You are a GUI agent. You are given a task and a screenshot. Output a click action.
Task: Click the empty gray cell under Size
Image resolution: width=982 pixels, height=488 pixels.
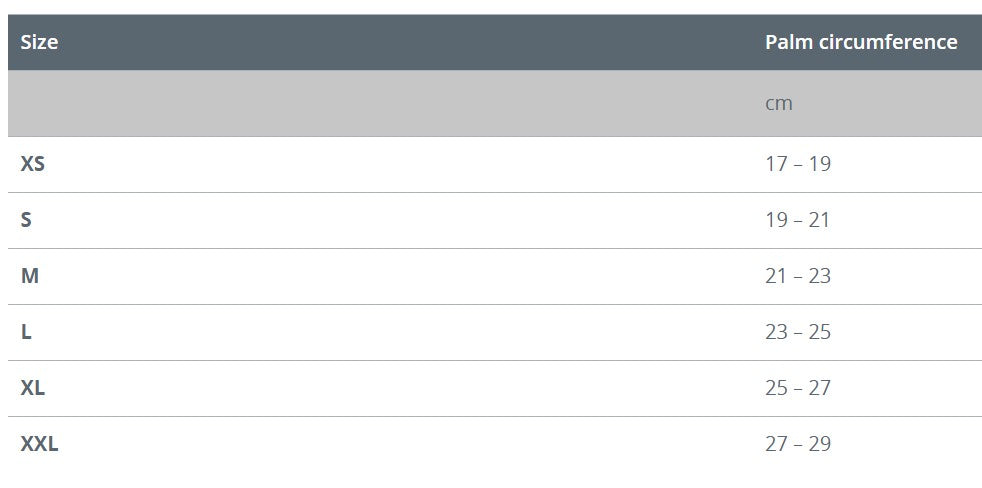coord(380,103)
